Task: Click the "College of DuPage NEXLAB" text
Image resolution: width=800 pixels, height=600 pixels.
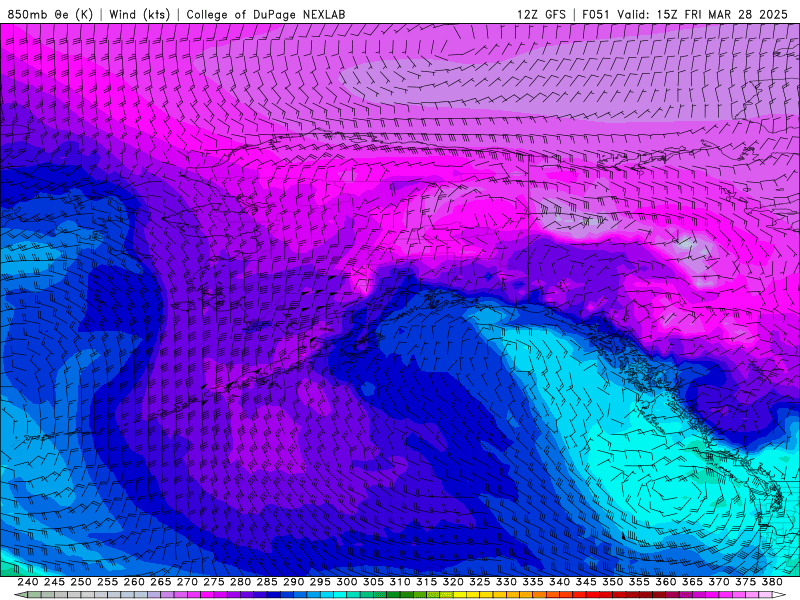Action: point(266,14)
